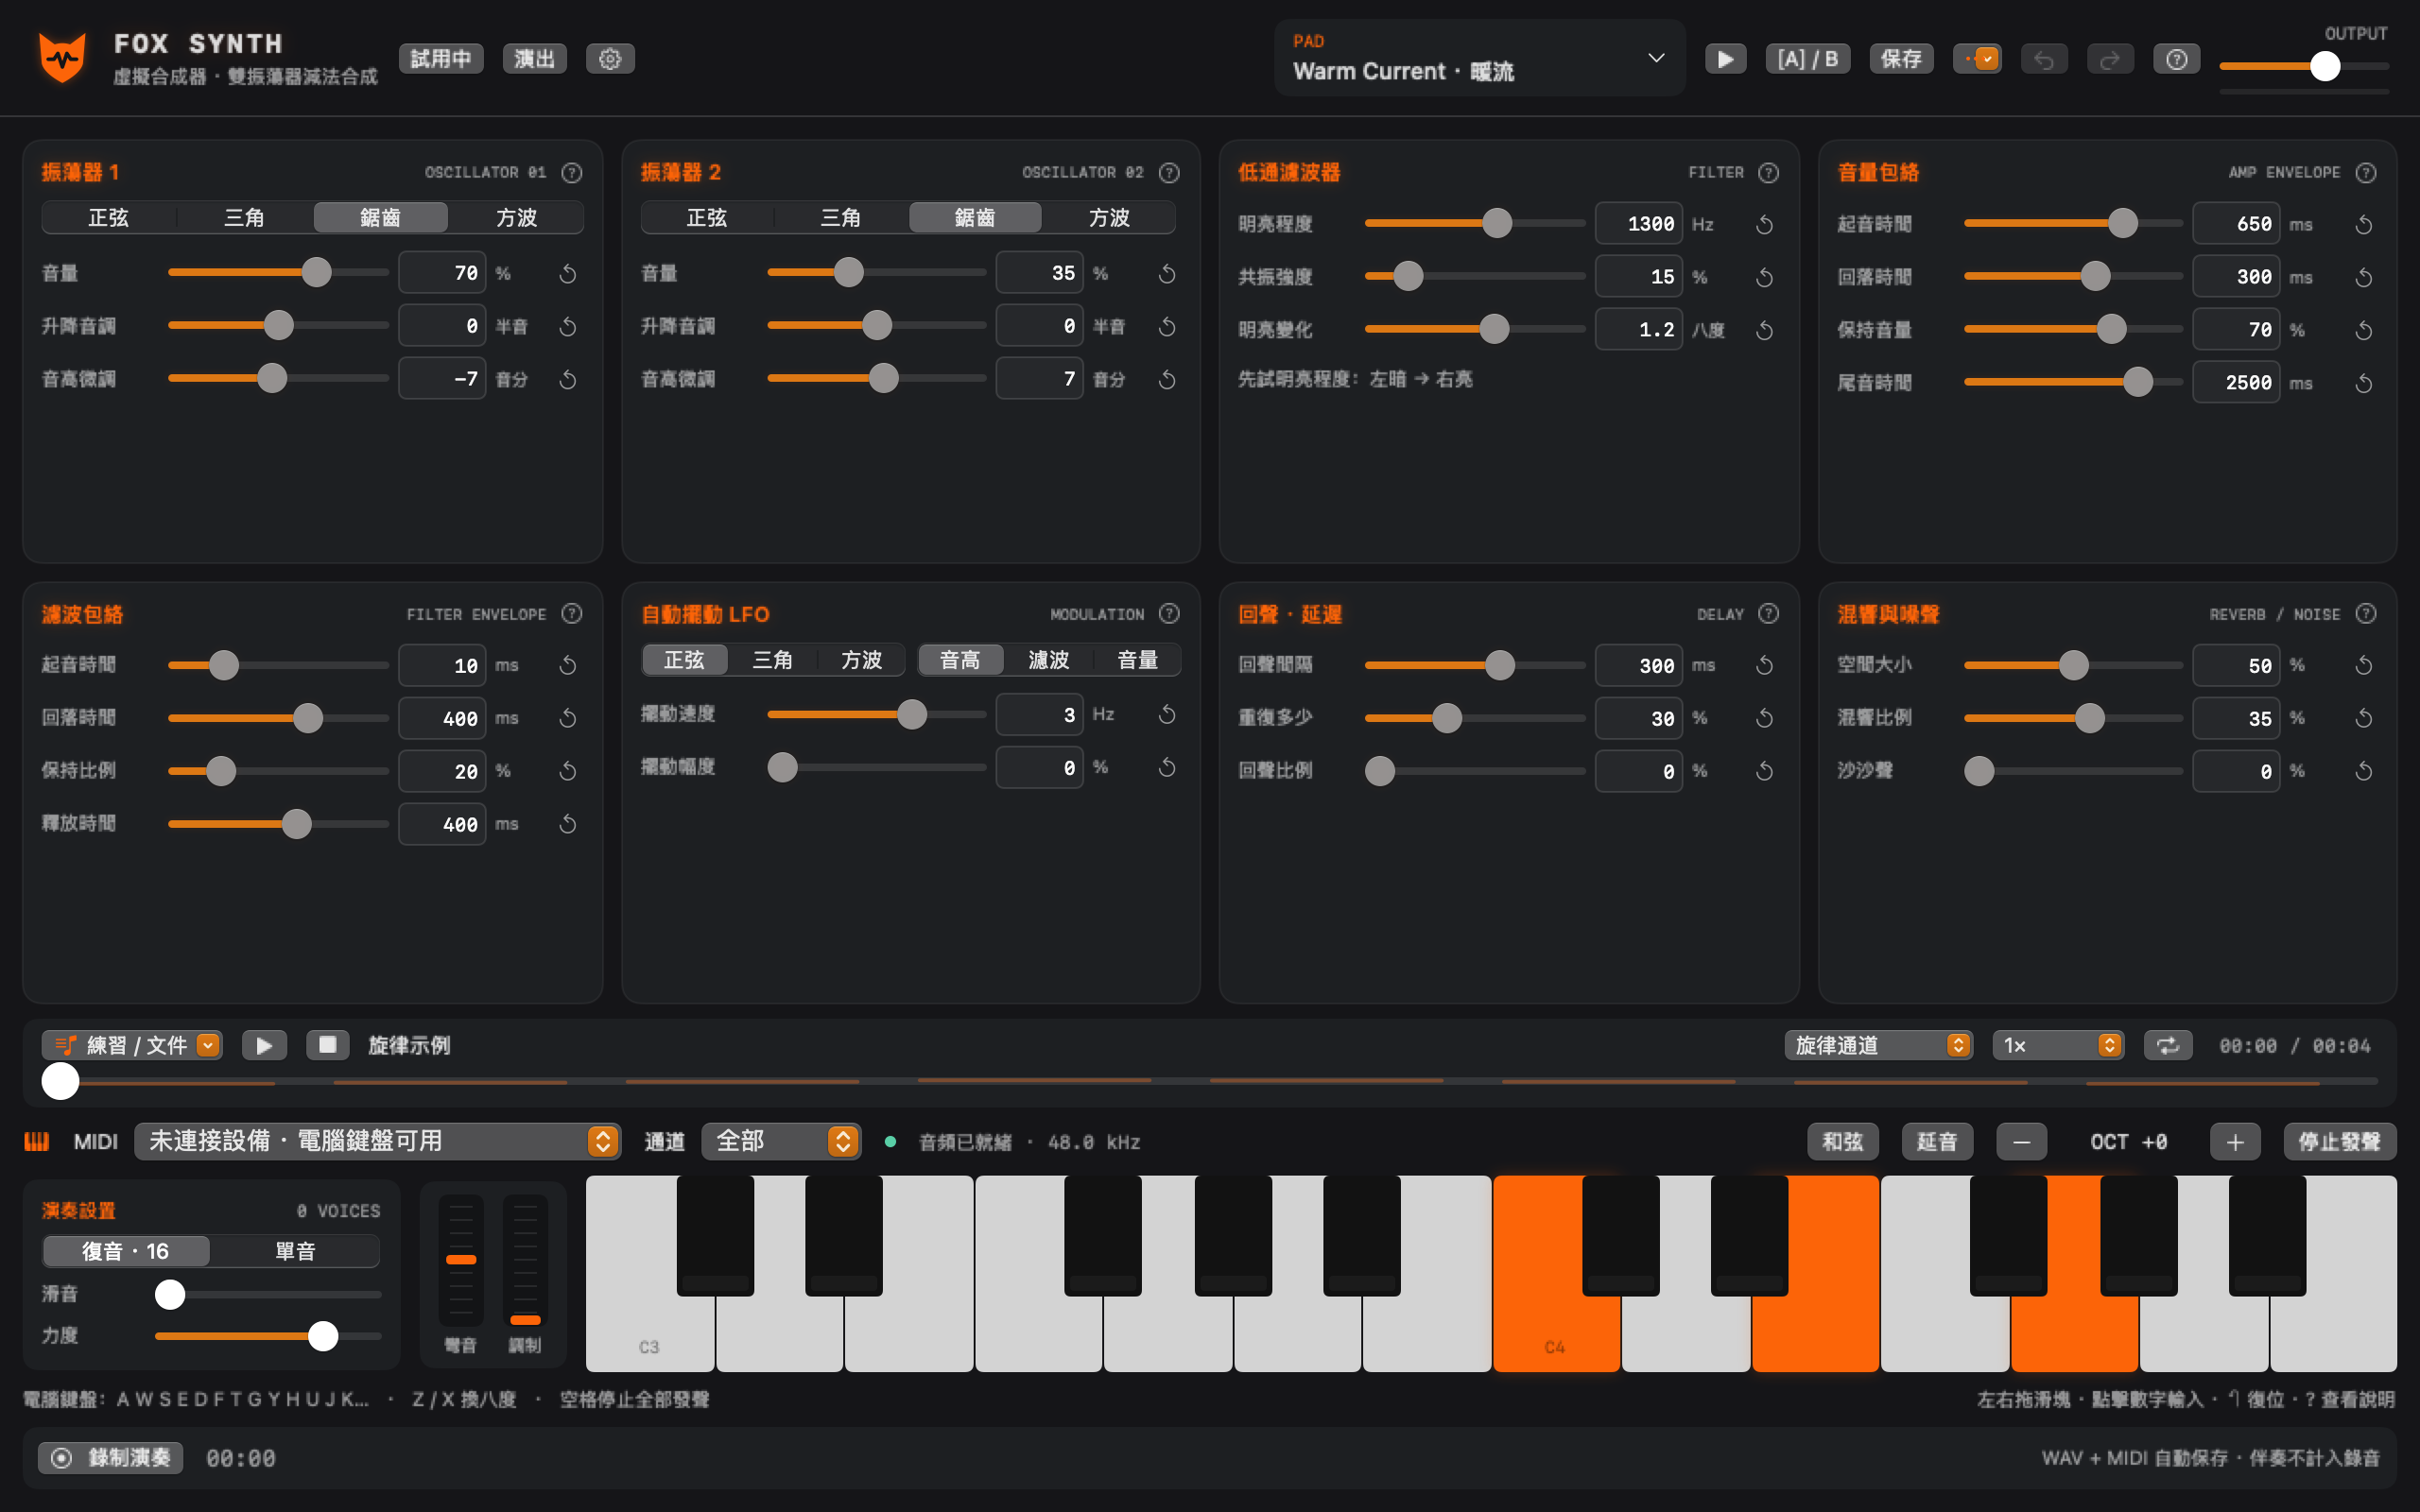
Task: Click the 演出 performance button
Action: (534, 59)
